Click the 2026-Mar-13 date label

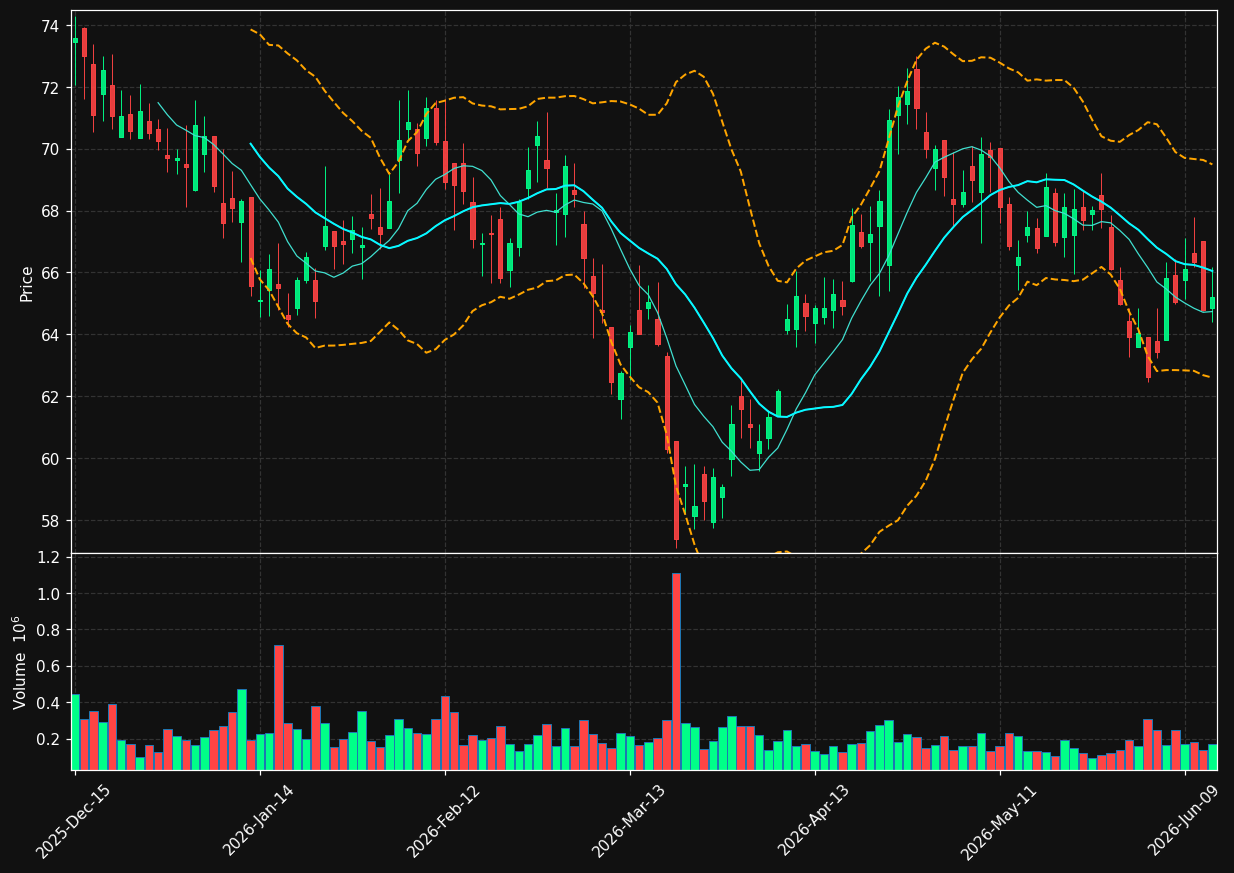point(629,821)
